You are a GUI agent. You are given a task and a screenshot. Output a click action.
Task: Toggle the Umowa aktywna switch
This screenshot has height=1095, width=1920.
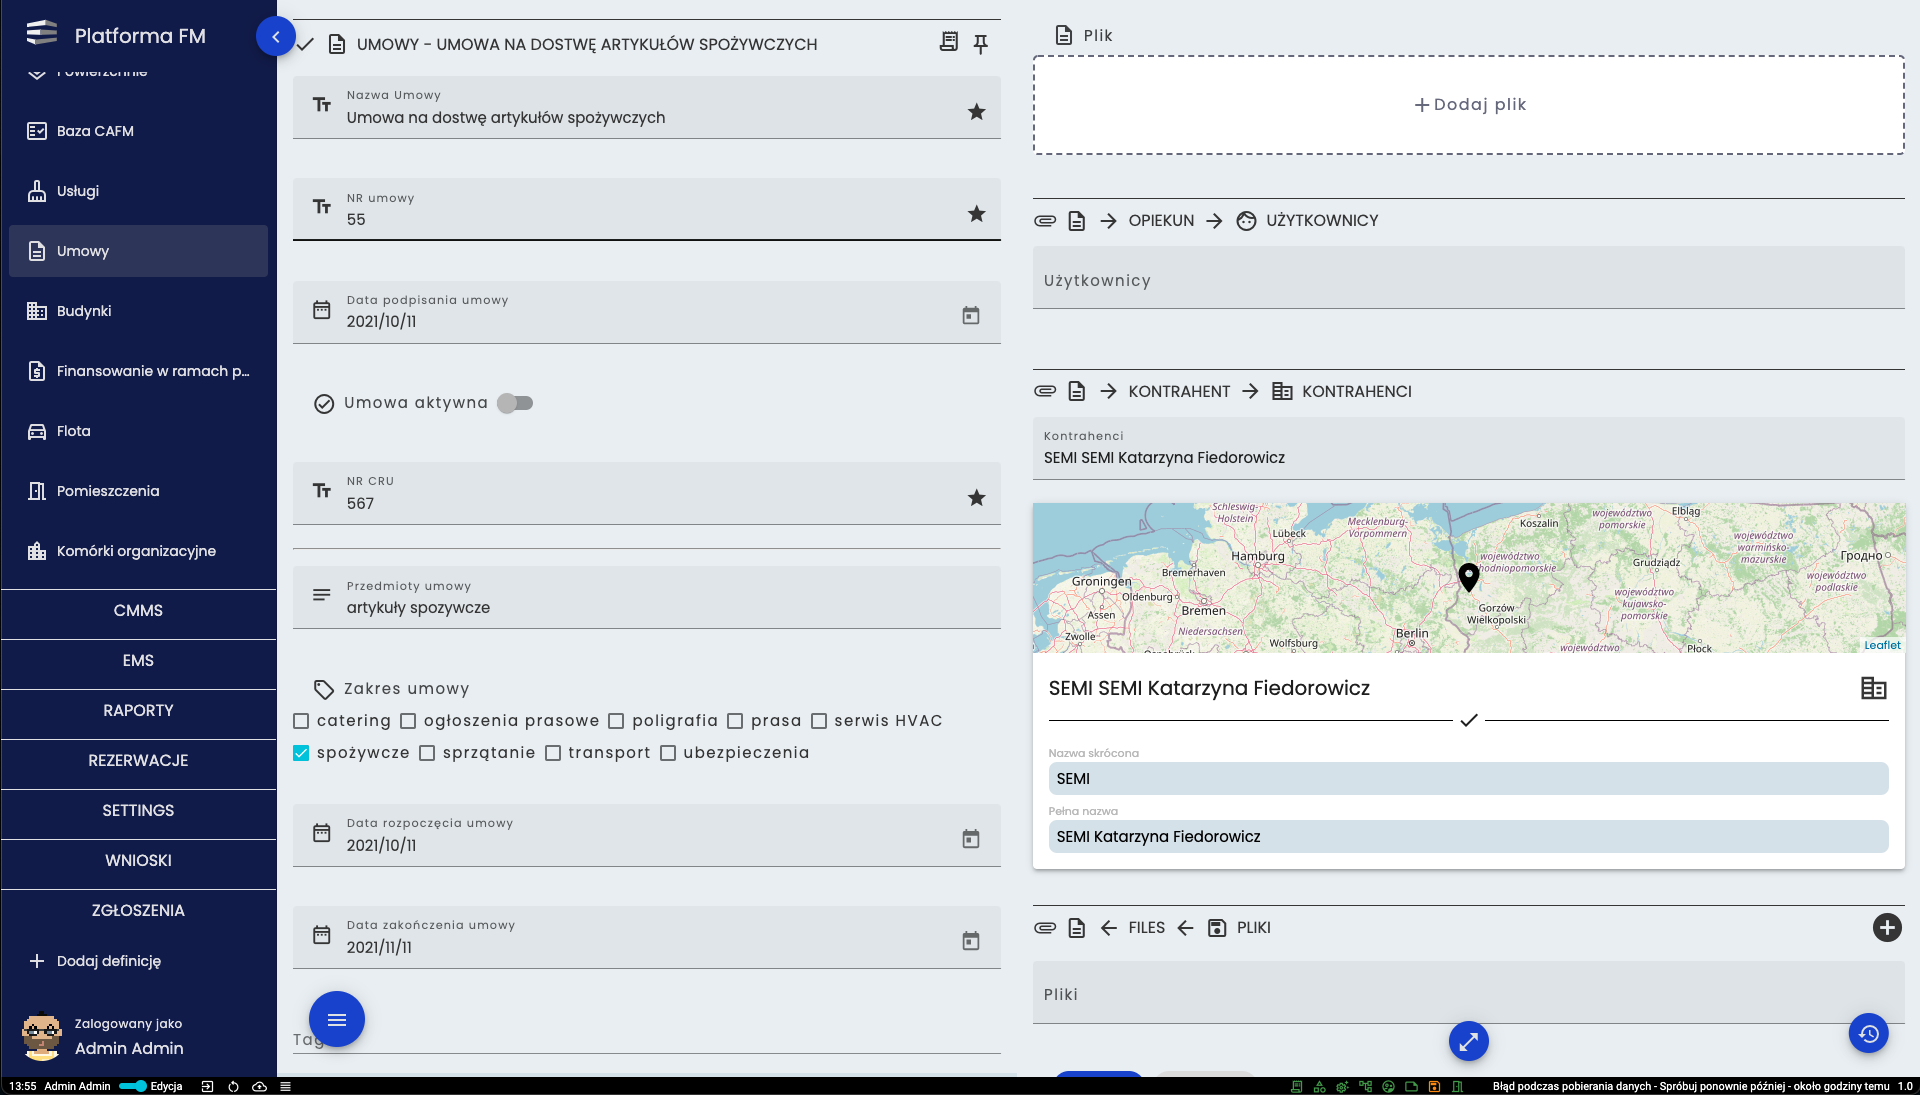(515, 403)
